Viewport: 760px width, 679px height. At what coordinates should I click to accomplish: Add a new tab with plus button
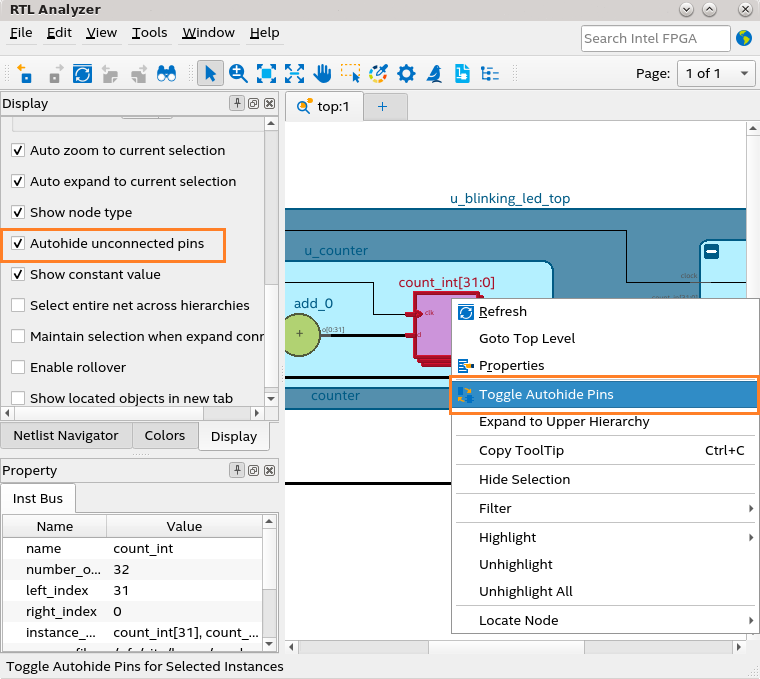tap(382, 106)
